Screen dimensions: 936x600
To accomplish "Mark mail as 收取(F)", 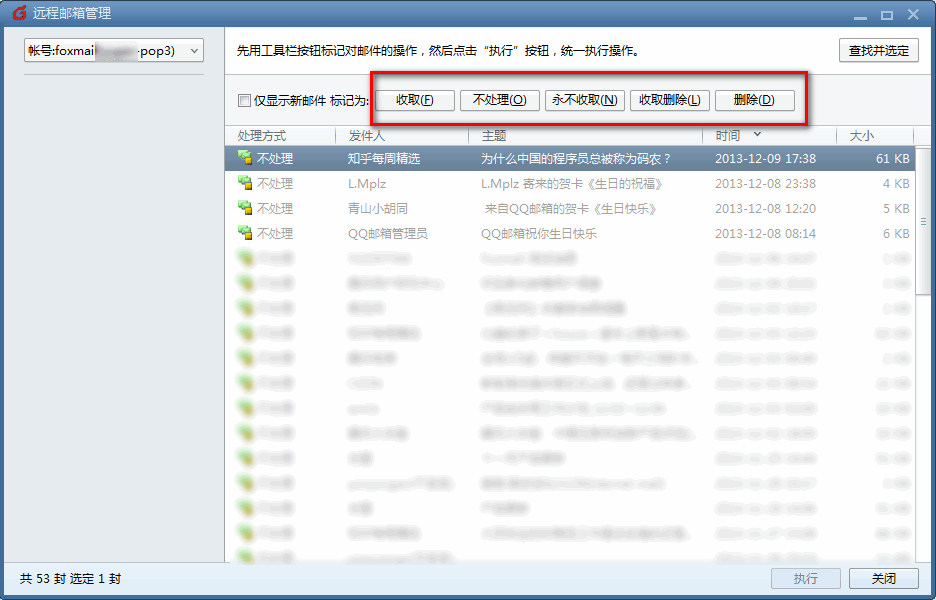I will (415, 100).
